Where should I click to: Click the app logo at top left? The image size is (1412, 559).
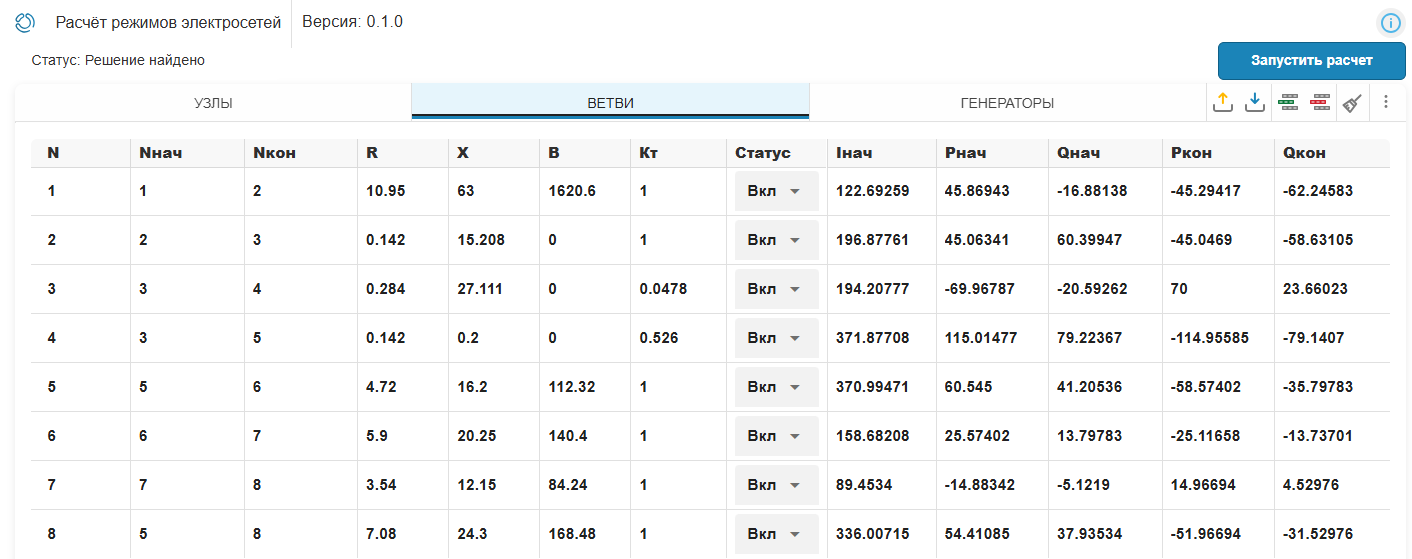click(25, 22)
